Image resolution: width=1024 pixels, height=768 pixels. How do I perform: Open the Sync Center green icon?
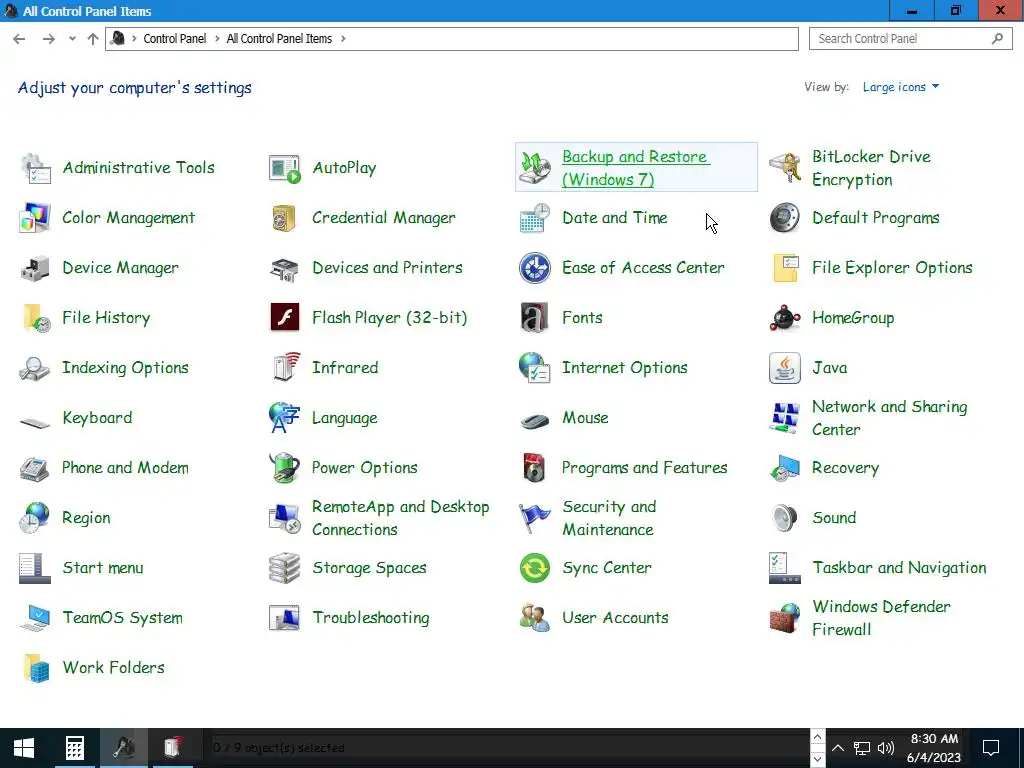535,568
